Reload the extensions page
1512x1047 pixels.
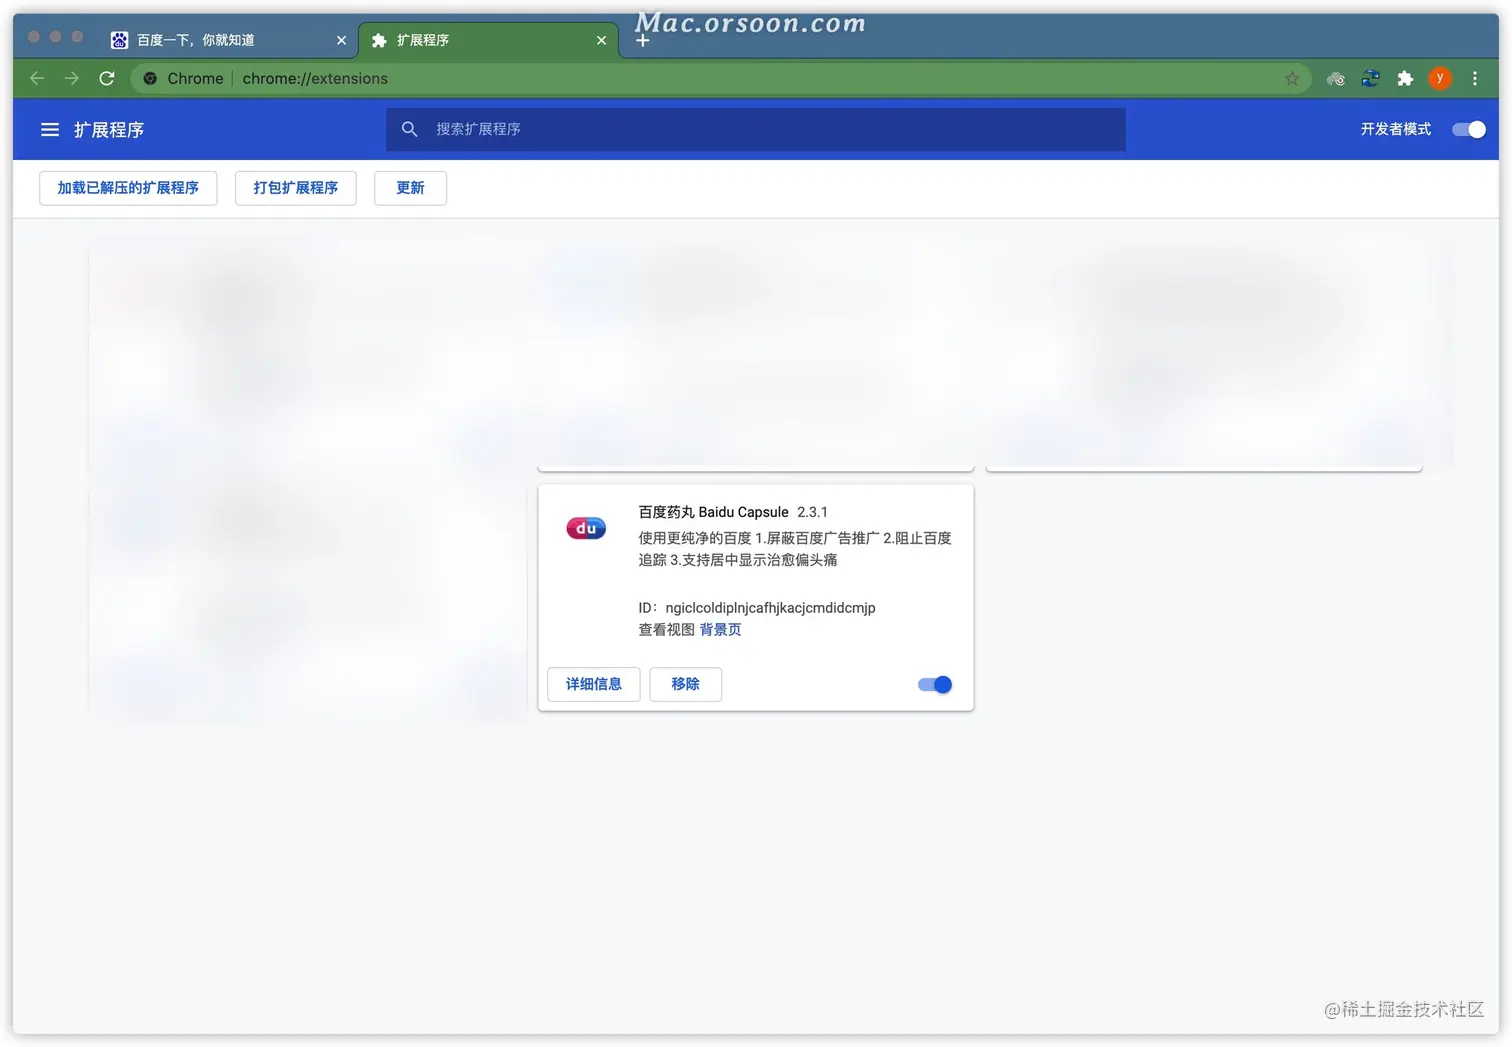click(107, 78)
